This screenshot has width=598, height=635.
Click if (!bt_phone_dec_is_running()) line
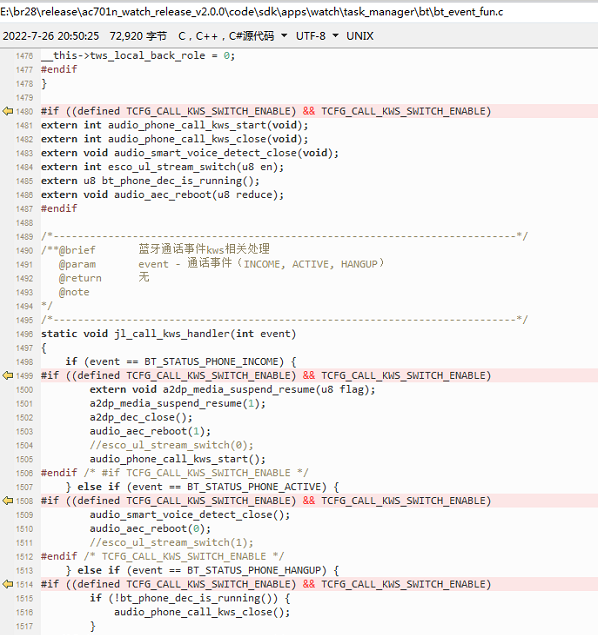190,598
